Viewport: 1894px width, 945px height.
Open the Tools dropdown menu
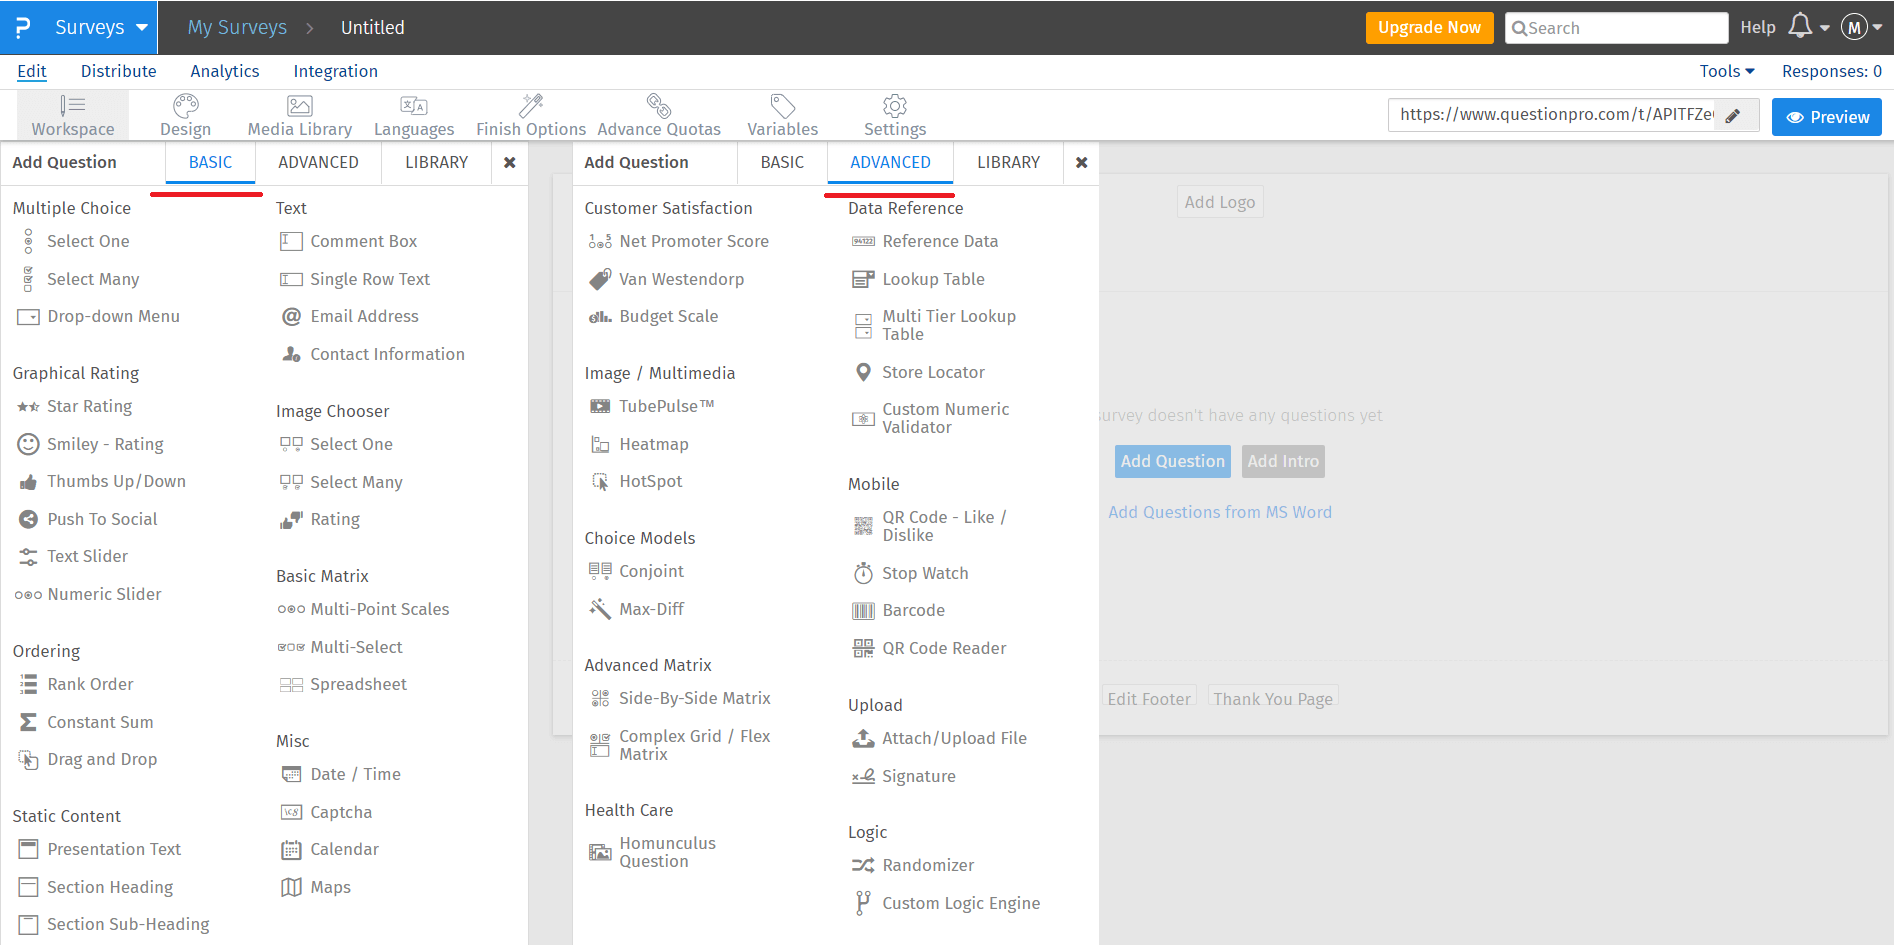(1726, 71)
